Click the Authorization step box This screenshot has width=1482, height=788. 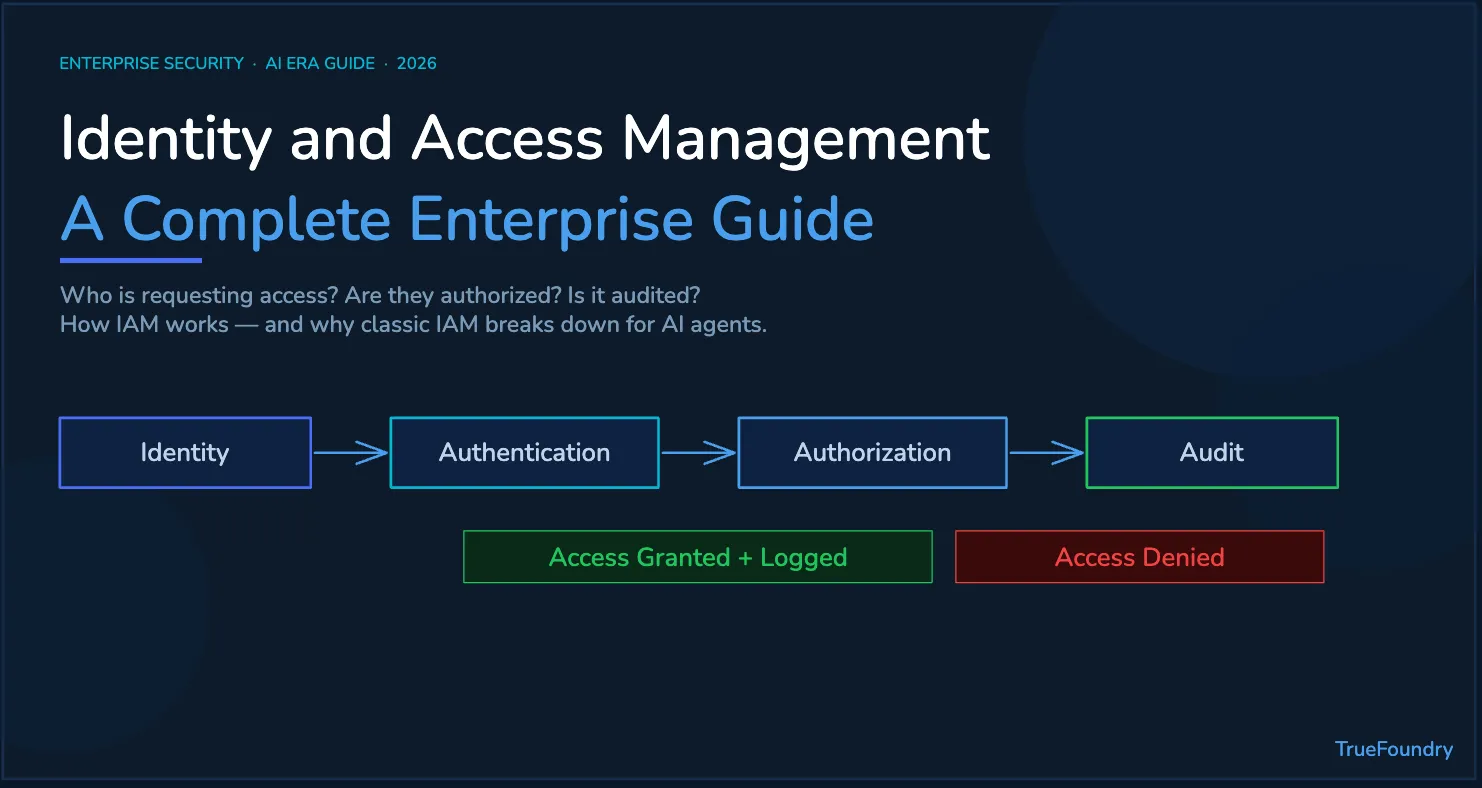coord(872,453)
